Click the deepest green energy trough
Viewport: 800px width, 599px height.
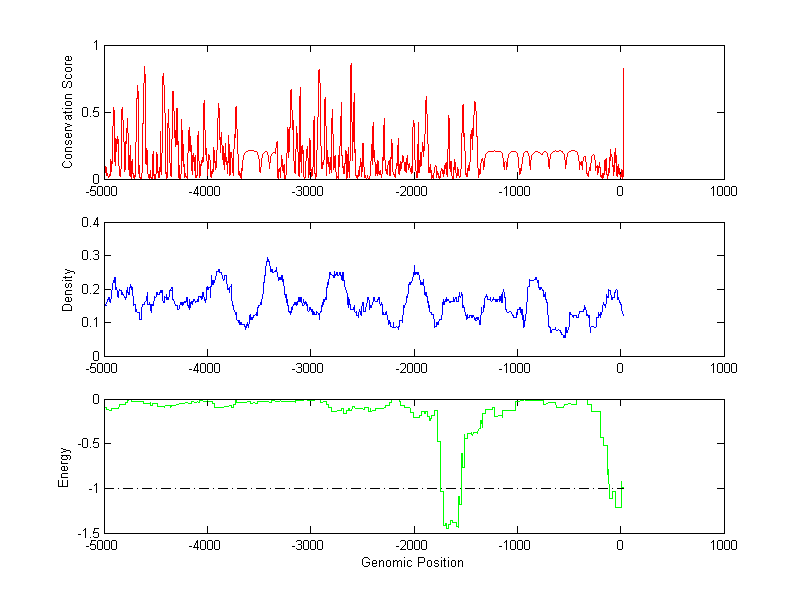[449, 524]
